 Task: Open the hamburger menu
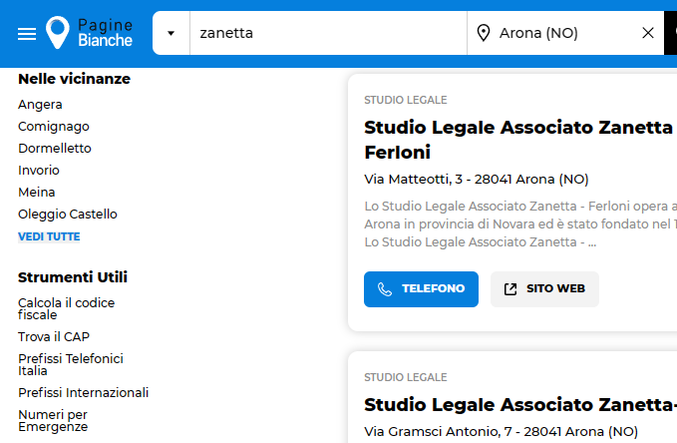click(27, 34)
